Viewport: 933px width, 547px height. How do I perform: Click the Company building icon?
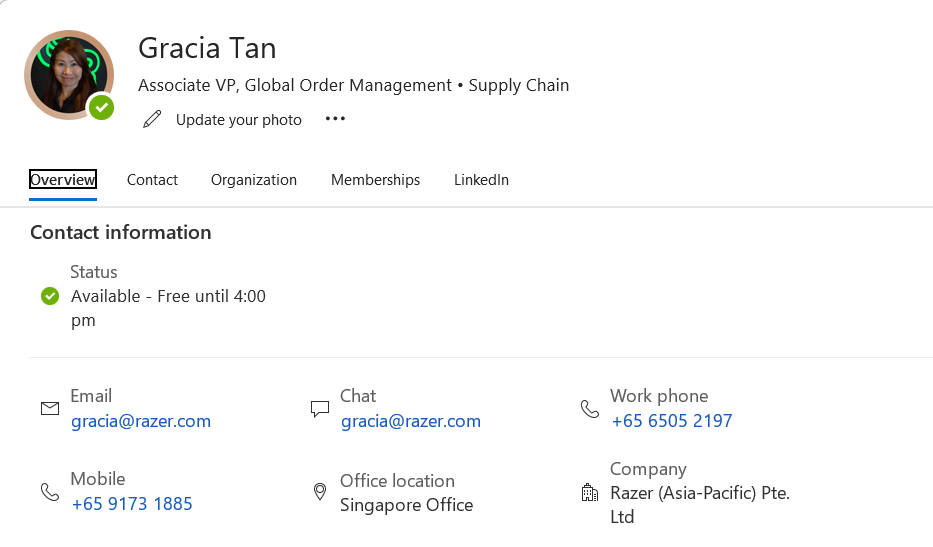[590, 492]
